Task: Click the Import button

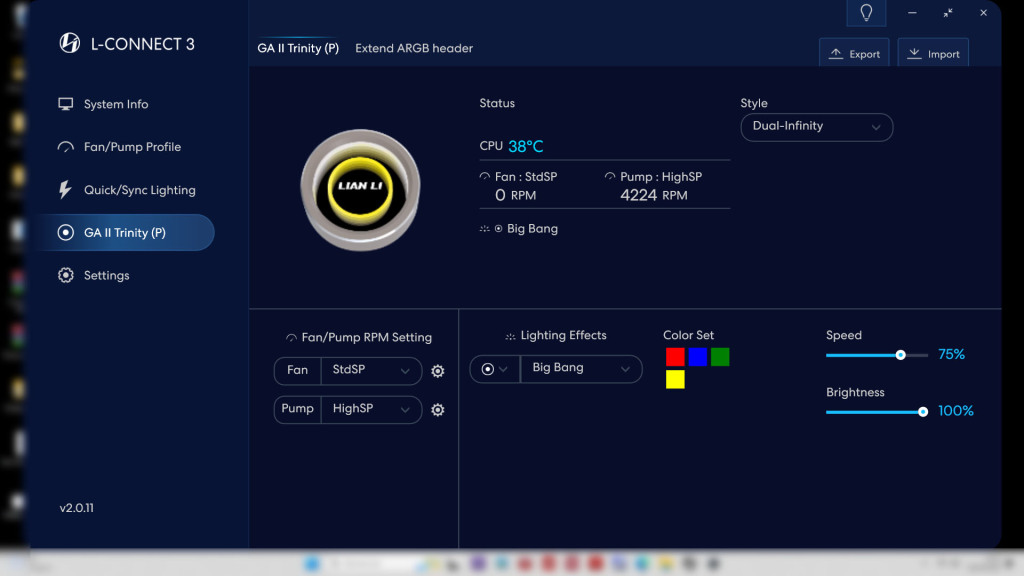Action: pyautogui.click(x=933, y=54)
